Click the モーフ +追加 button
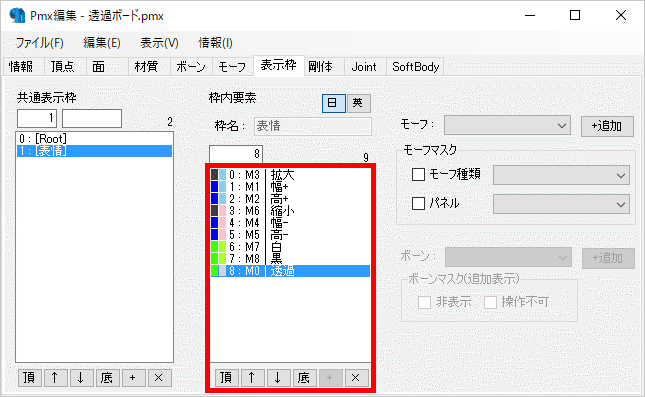This screenshot has width=645, height=397. click(x=607, y=126)
